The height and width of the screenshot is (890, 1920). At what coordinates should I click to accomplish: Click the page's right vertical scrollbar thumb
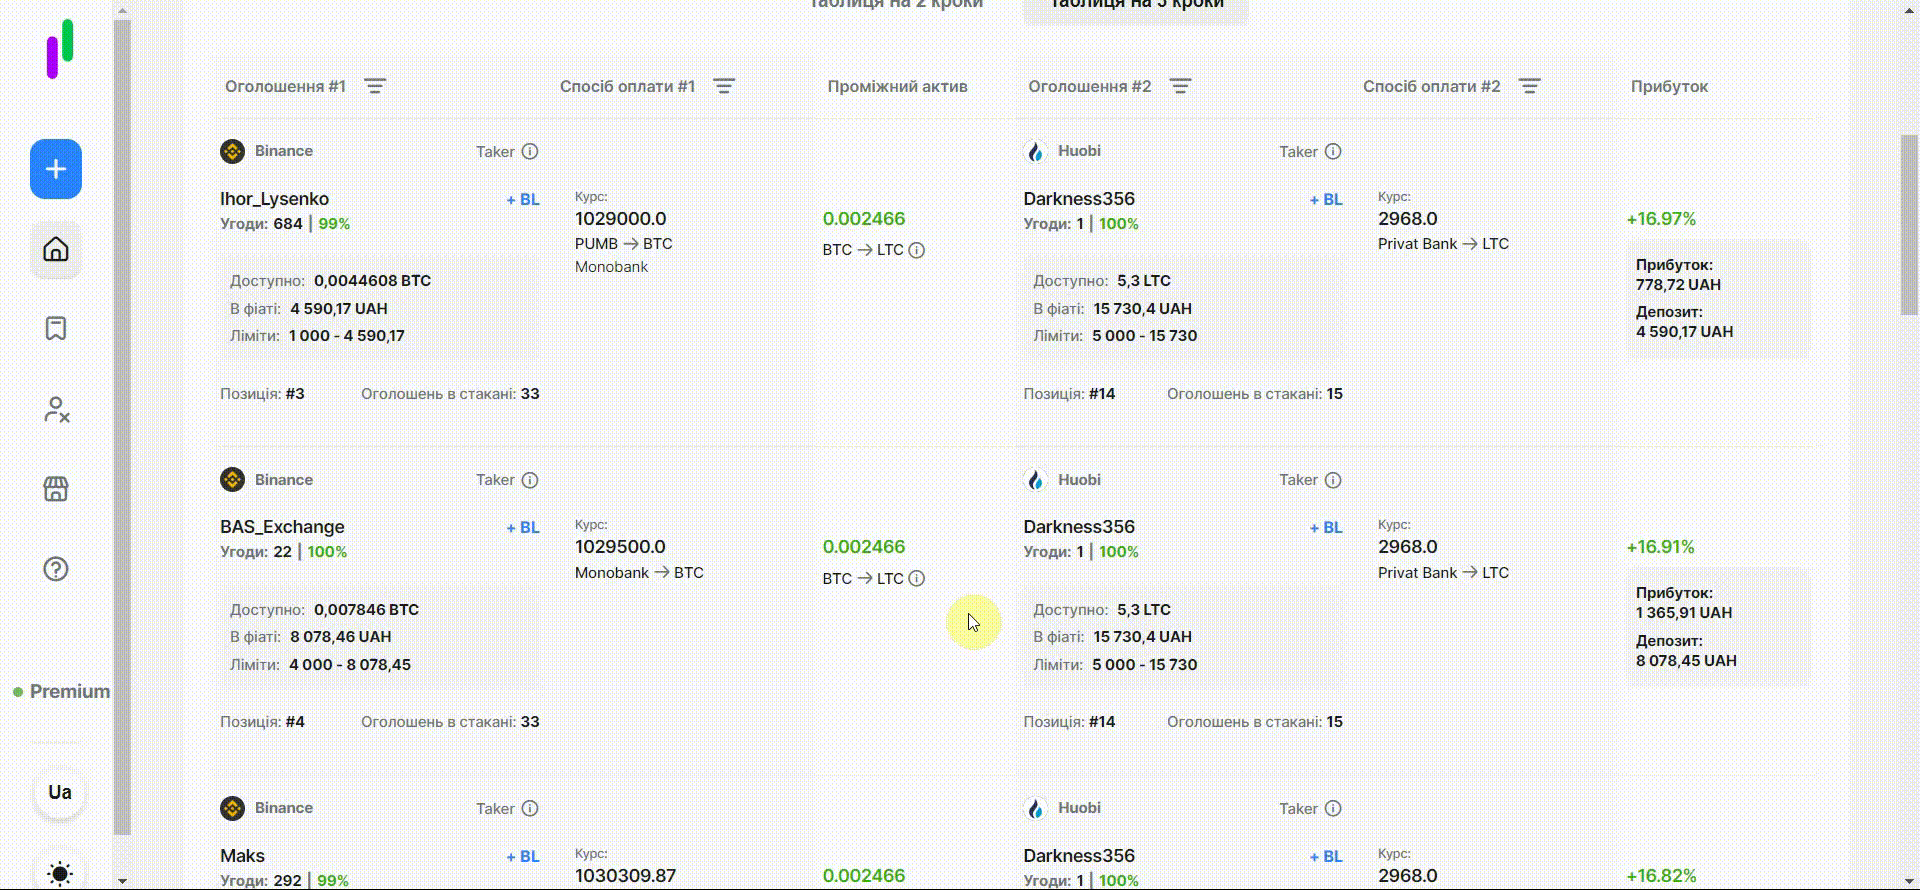coord(1908,225)
